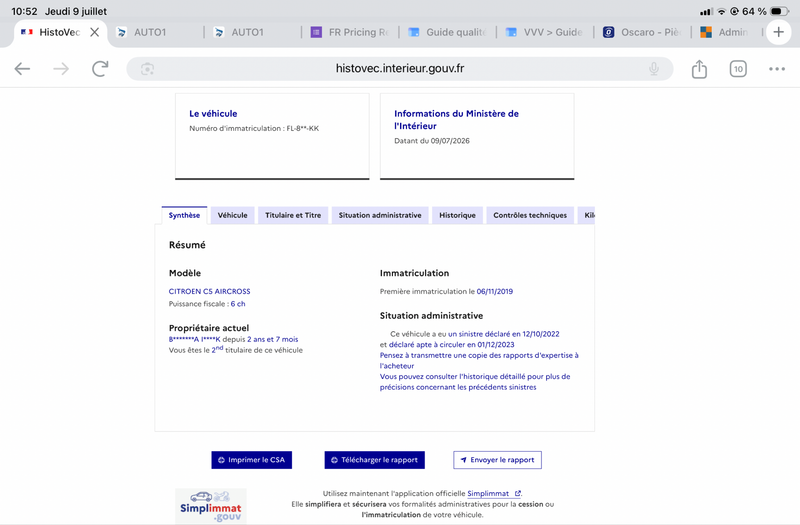Viewport: 800px width, 525px height.
Task: Tap the Wi-Fi icon in status bar
Action: tap(721, 11)
